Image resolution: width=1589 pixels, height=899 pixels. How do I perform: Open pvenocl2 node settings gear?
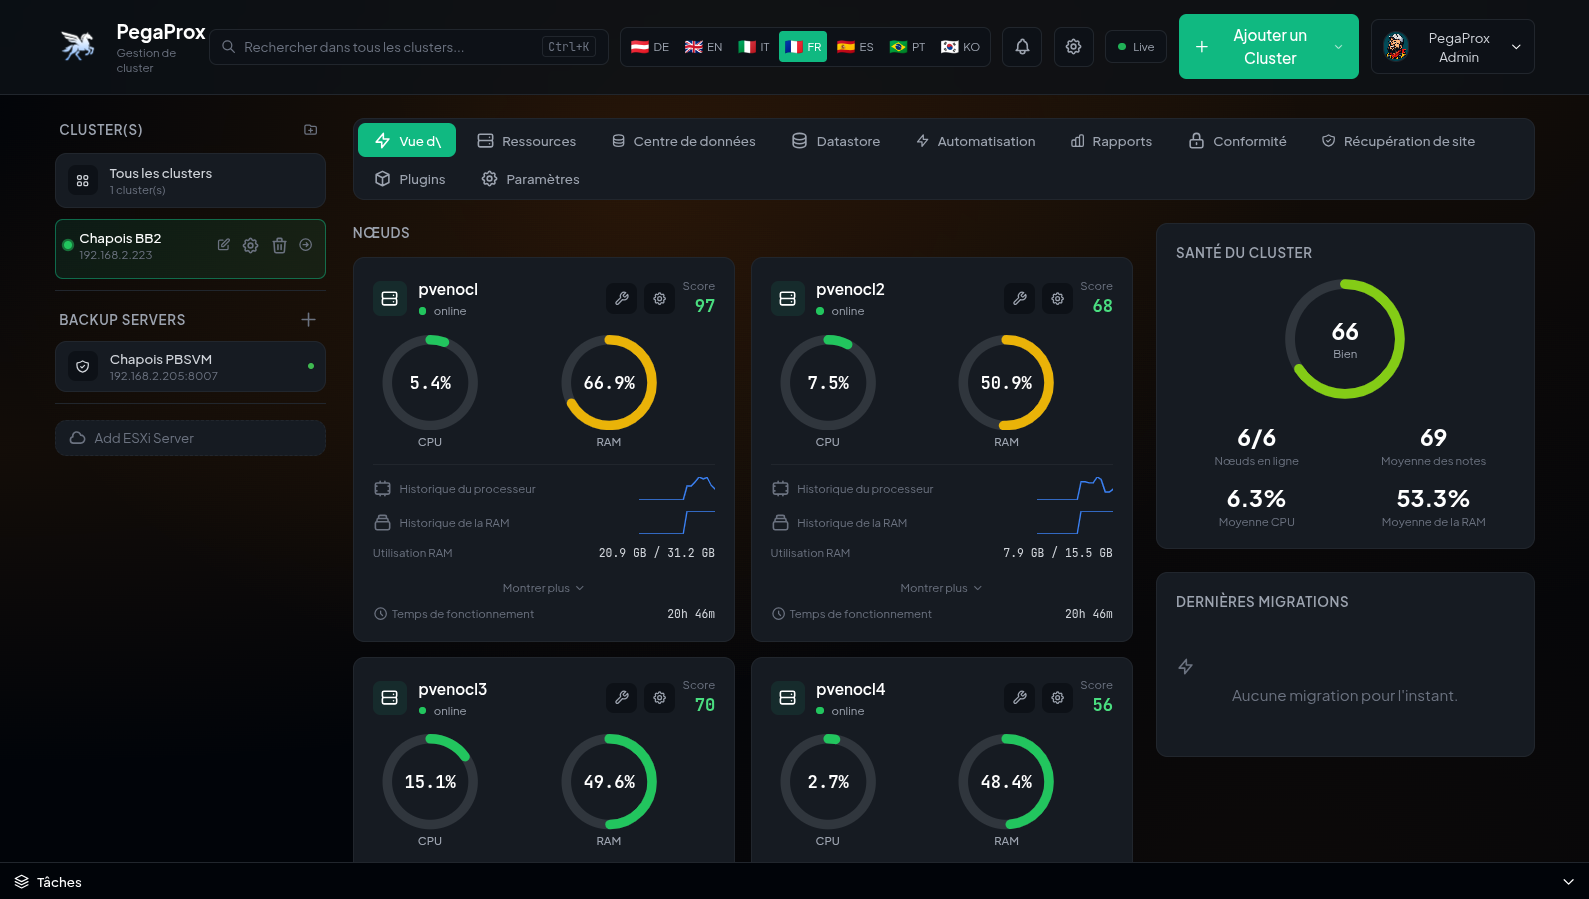click(1057, 298)
